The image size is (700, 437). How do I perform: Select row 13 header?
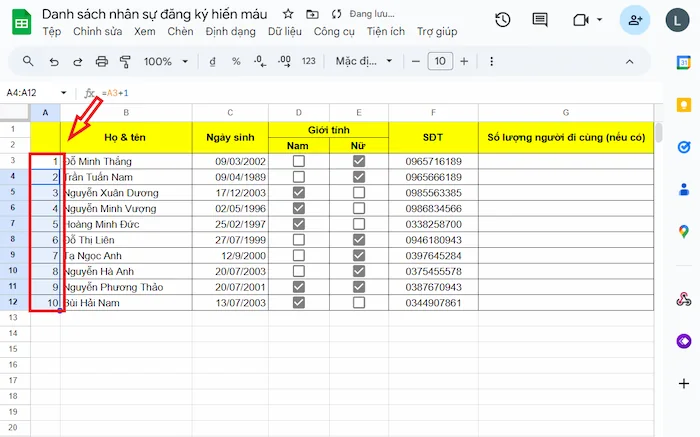[13, 318]
